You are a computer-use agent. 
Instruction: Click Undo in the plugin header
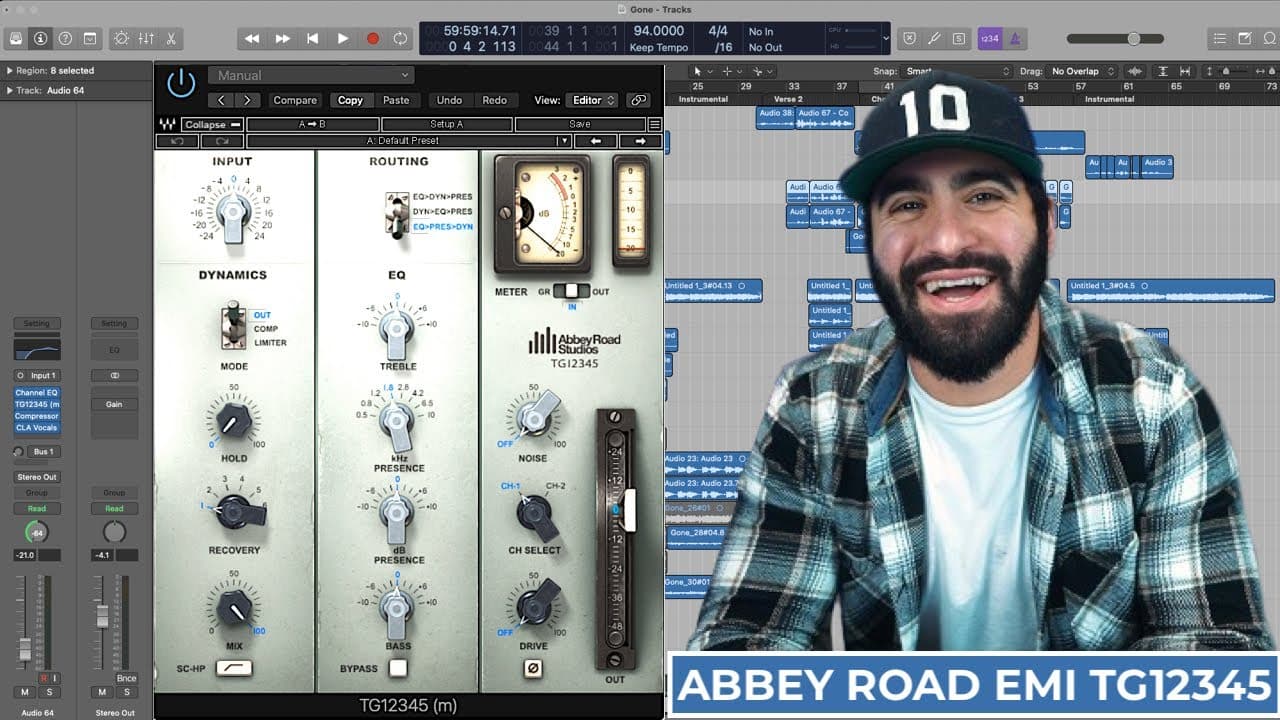pos(450,100)
